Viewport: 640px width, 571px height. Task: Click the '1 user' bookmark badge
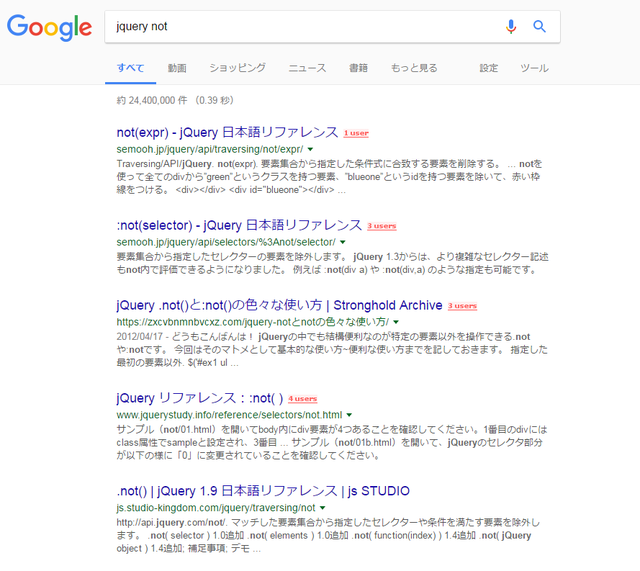[x=356, y=133]
